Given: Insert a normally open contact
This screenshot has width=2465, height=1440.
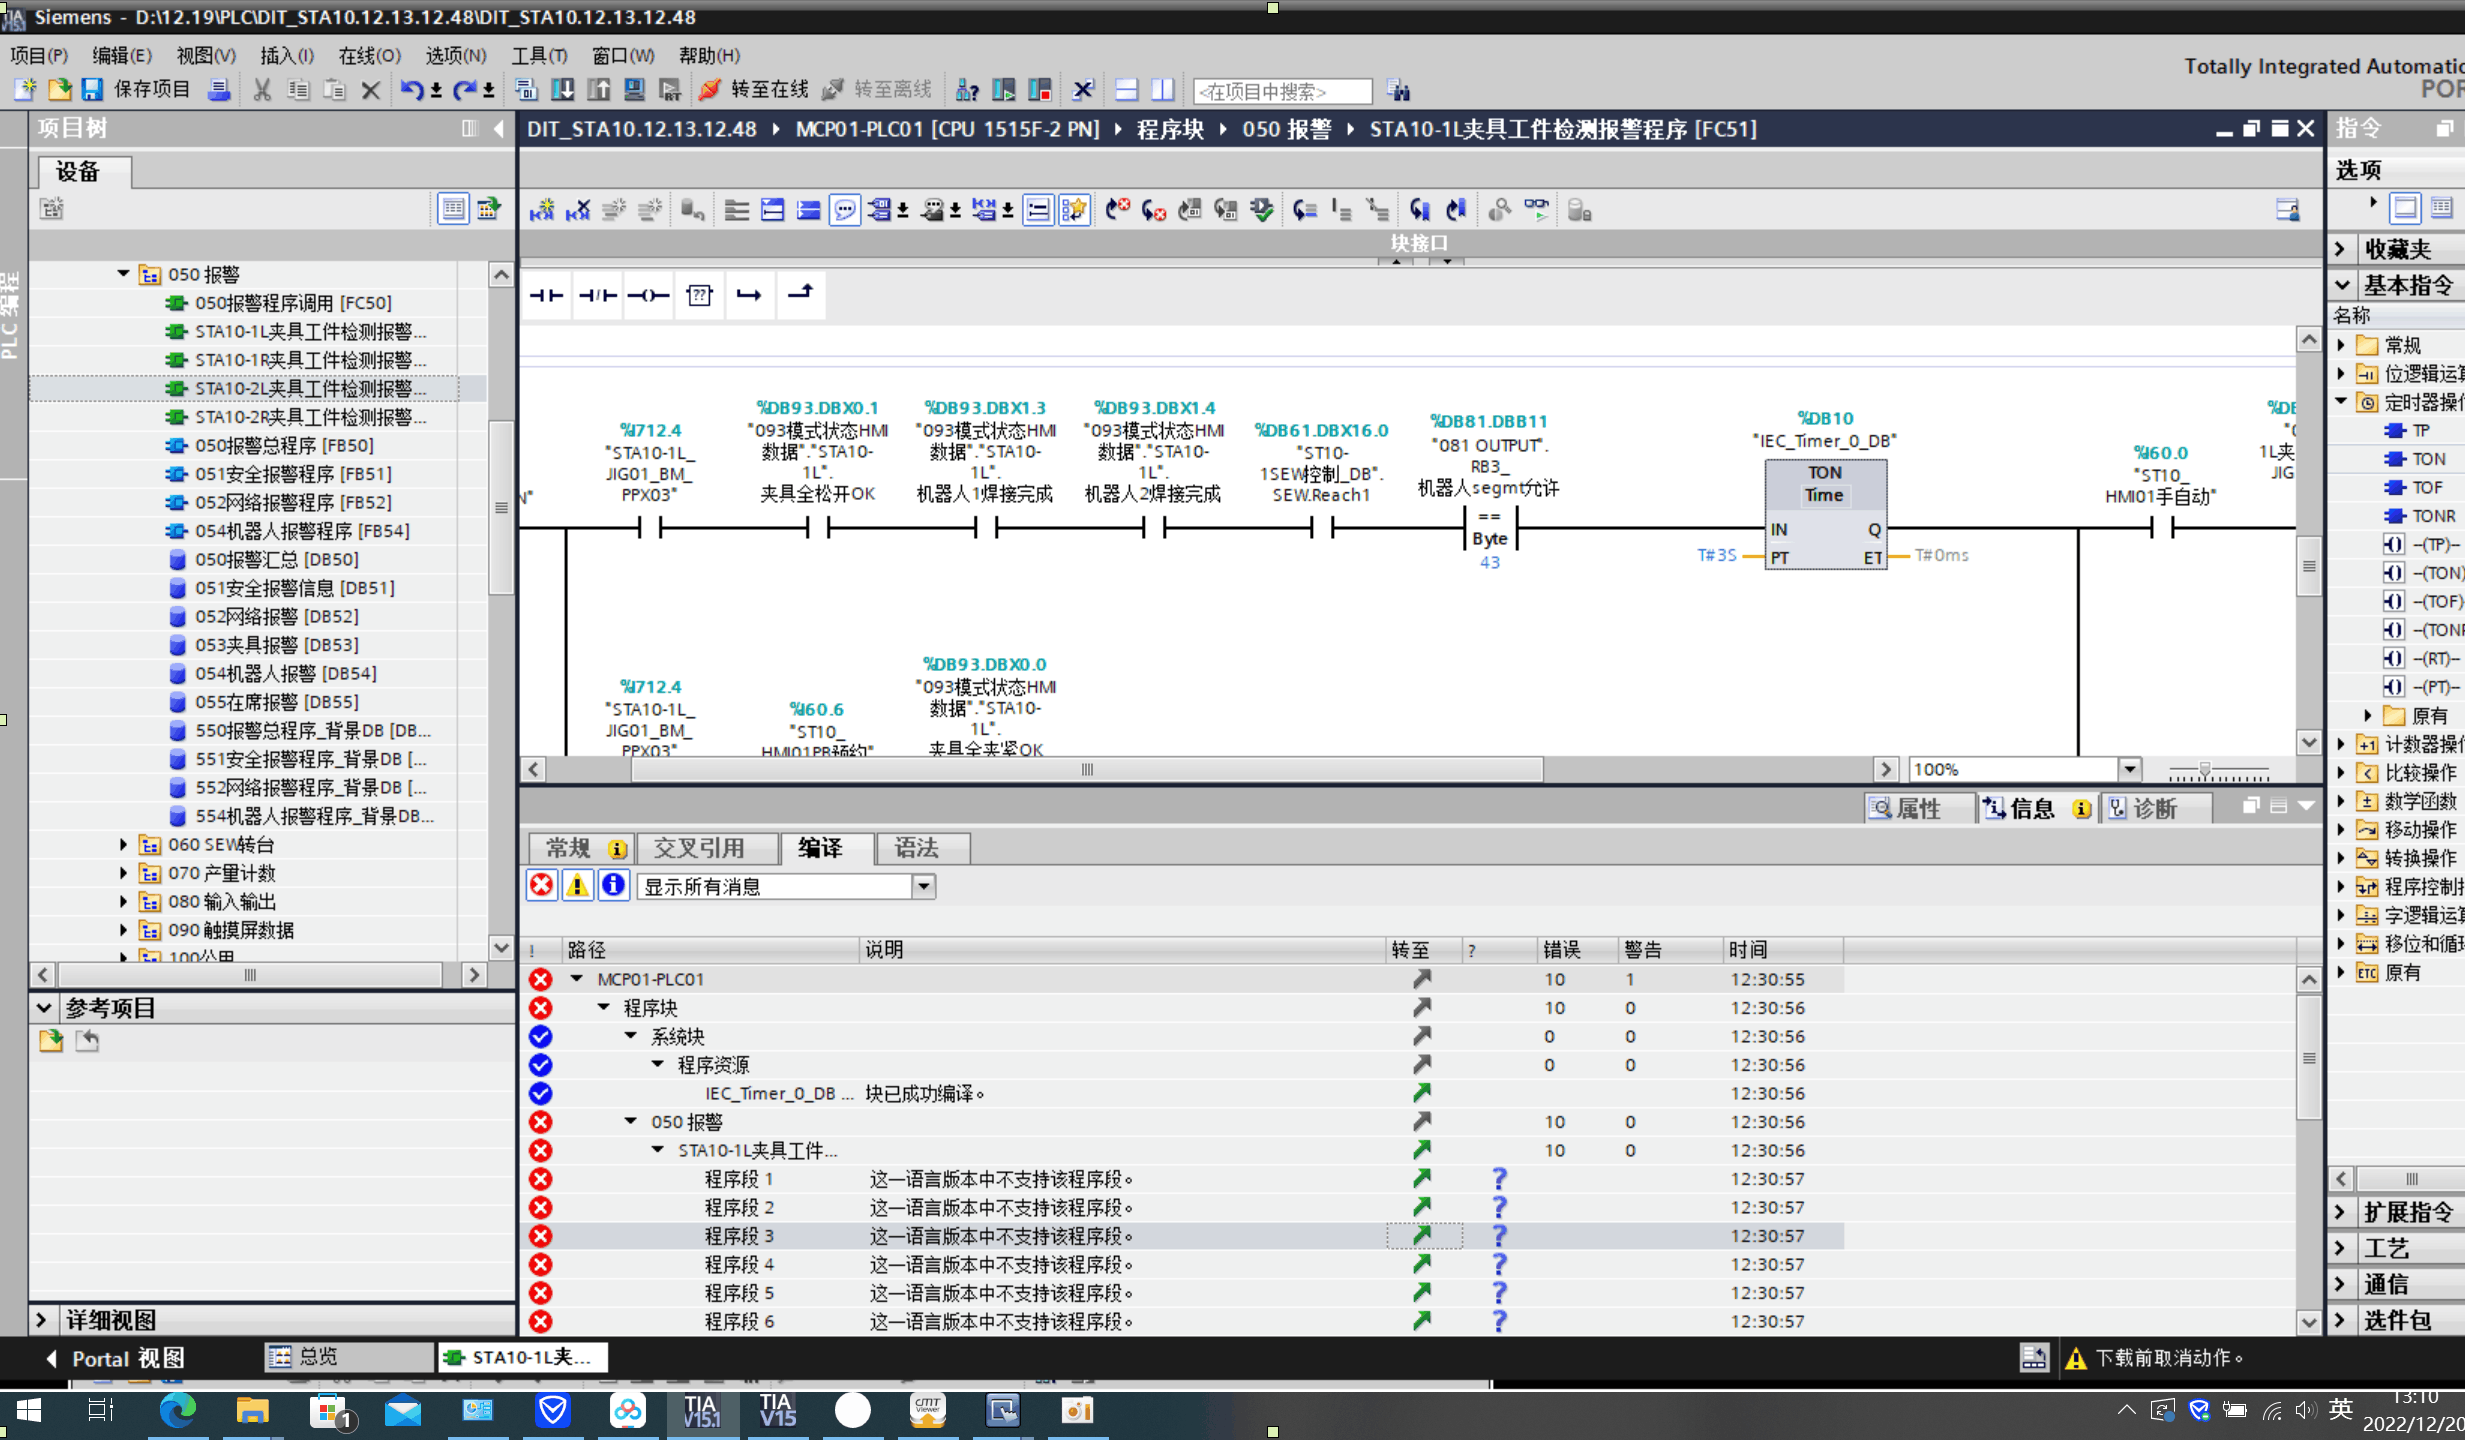Looking at the screenshot, I should (546, 296).
